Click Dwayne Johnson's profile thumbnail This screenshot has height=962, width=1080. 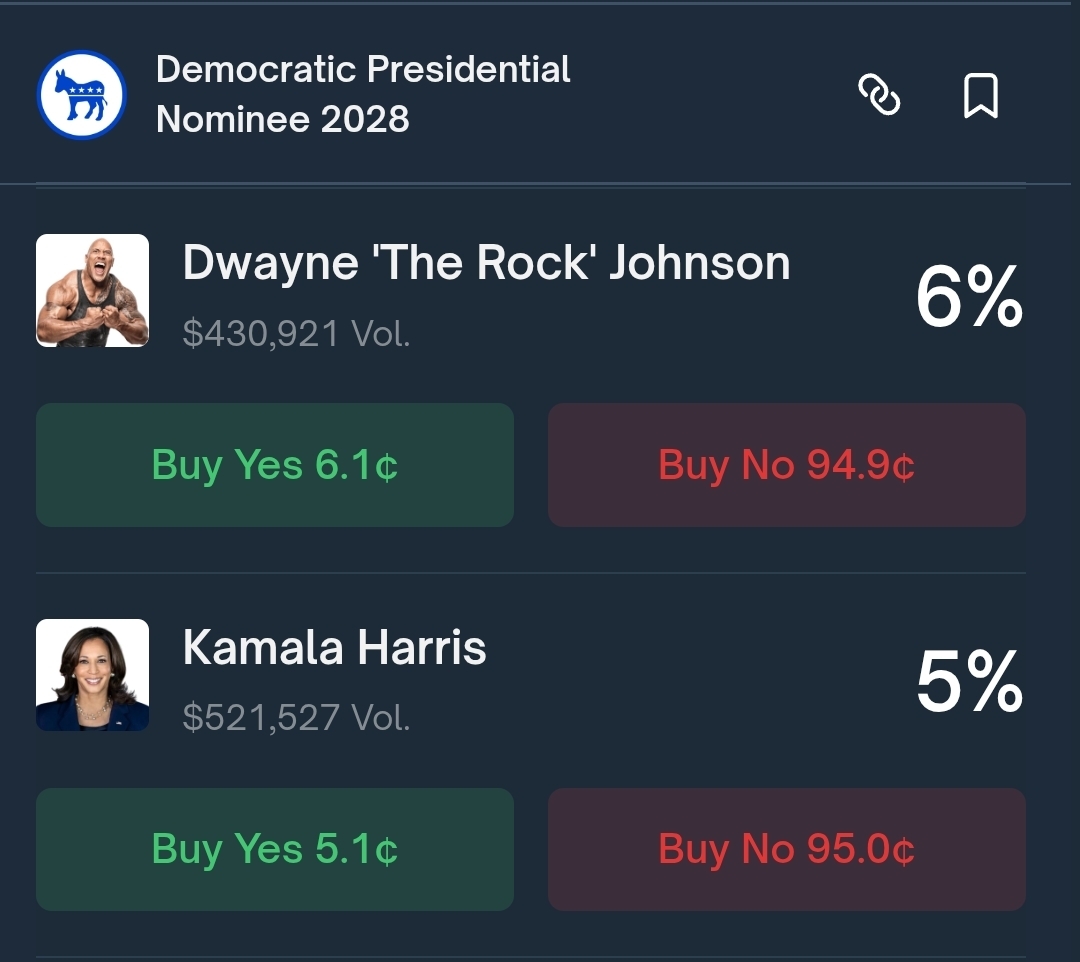pos(92,290)
